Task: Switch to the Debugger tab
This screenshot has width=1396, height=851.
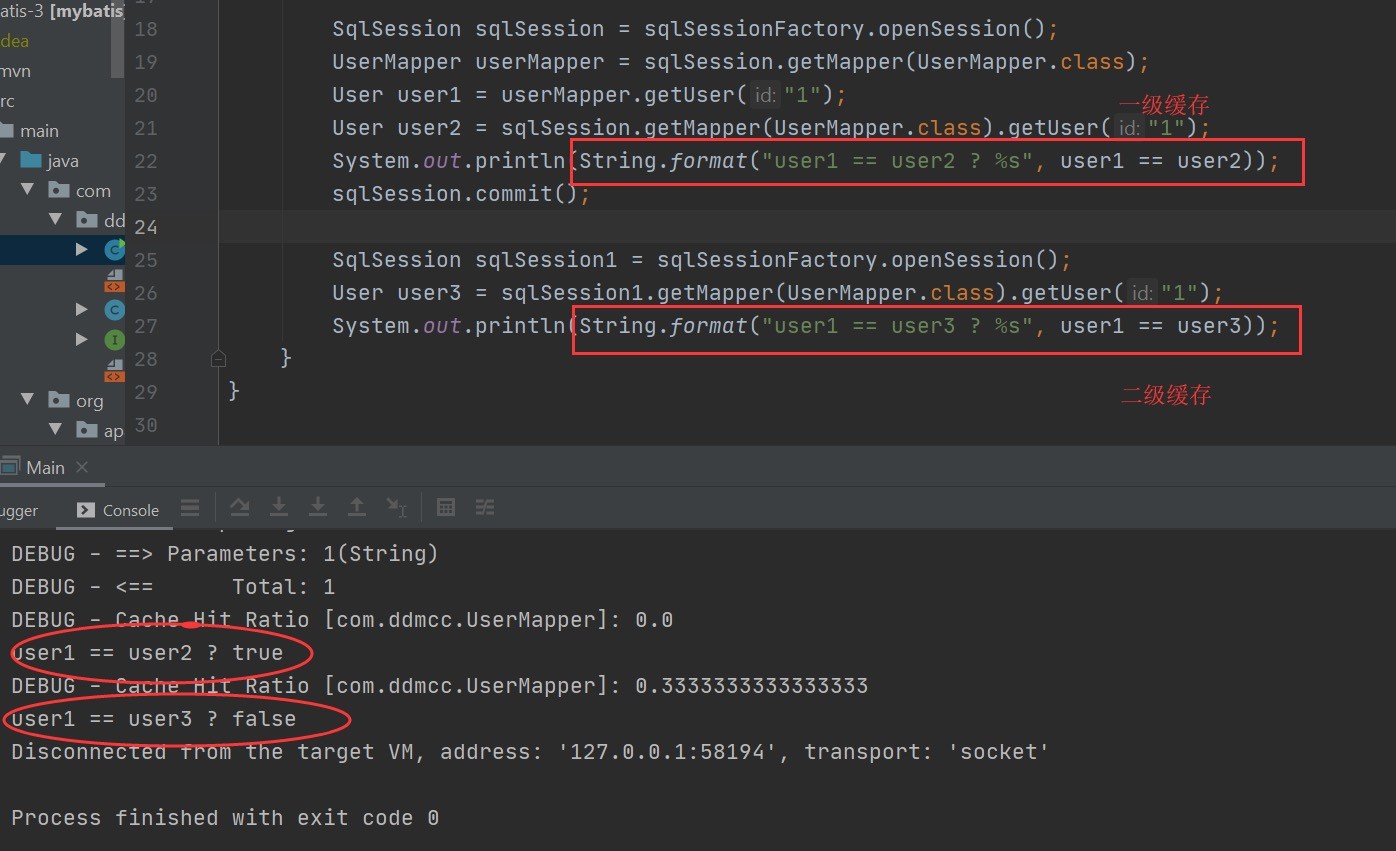Action: click(x=19, y=510)
